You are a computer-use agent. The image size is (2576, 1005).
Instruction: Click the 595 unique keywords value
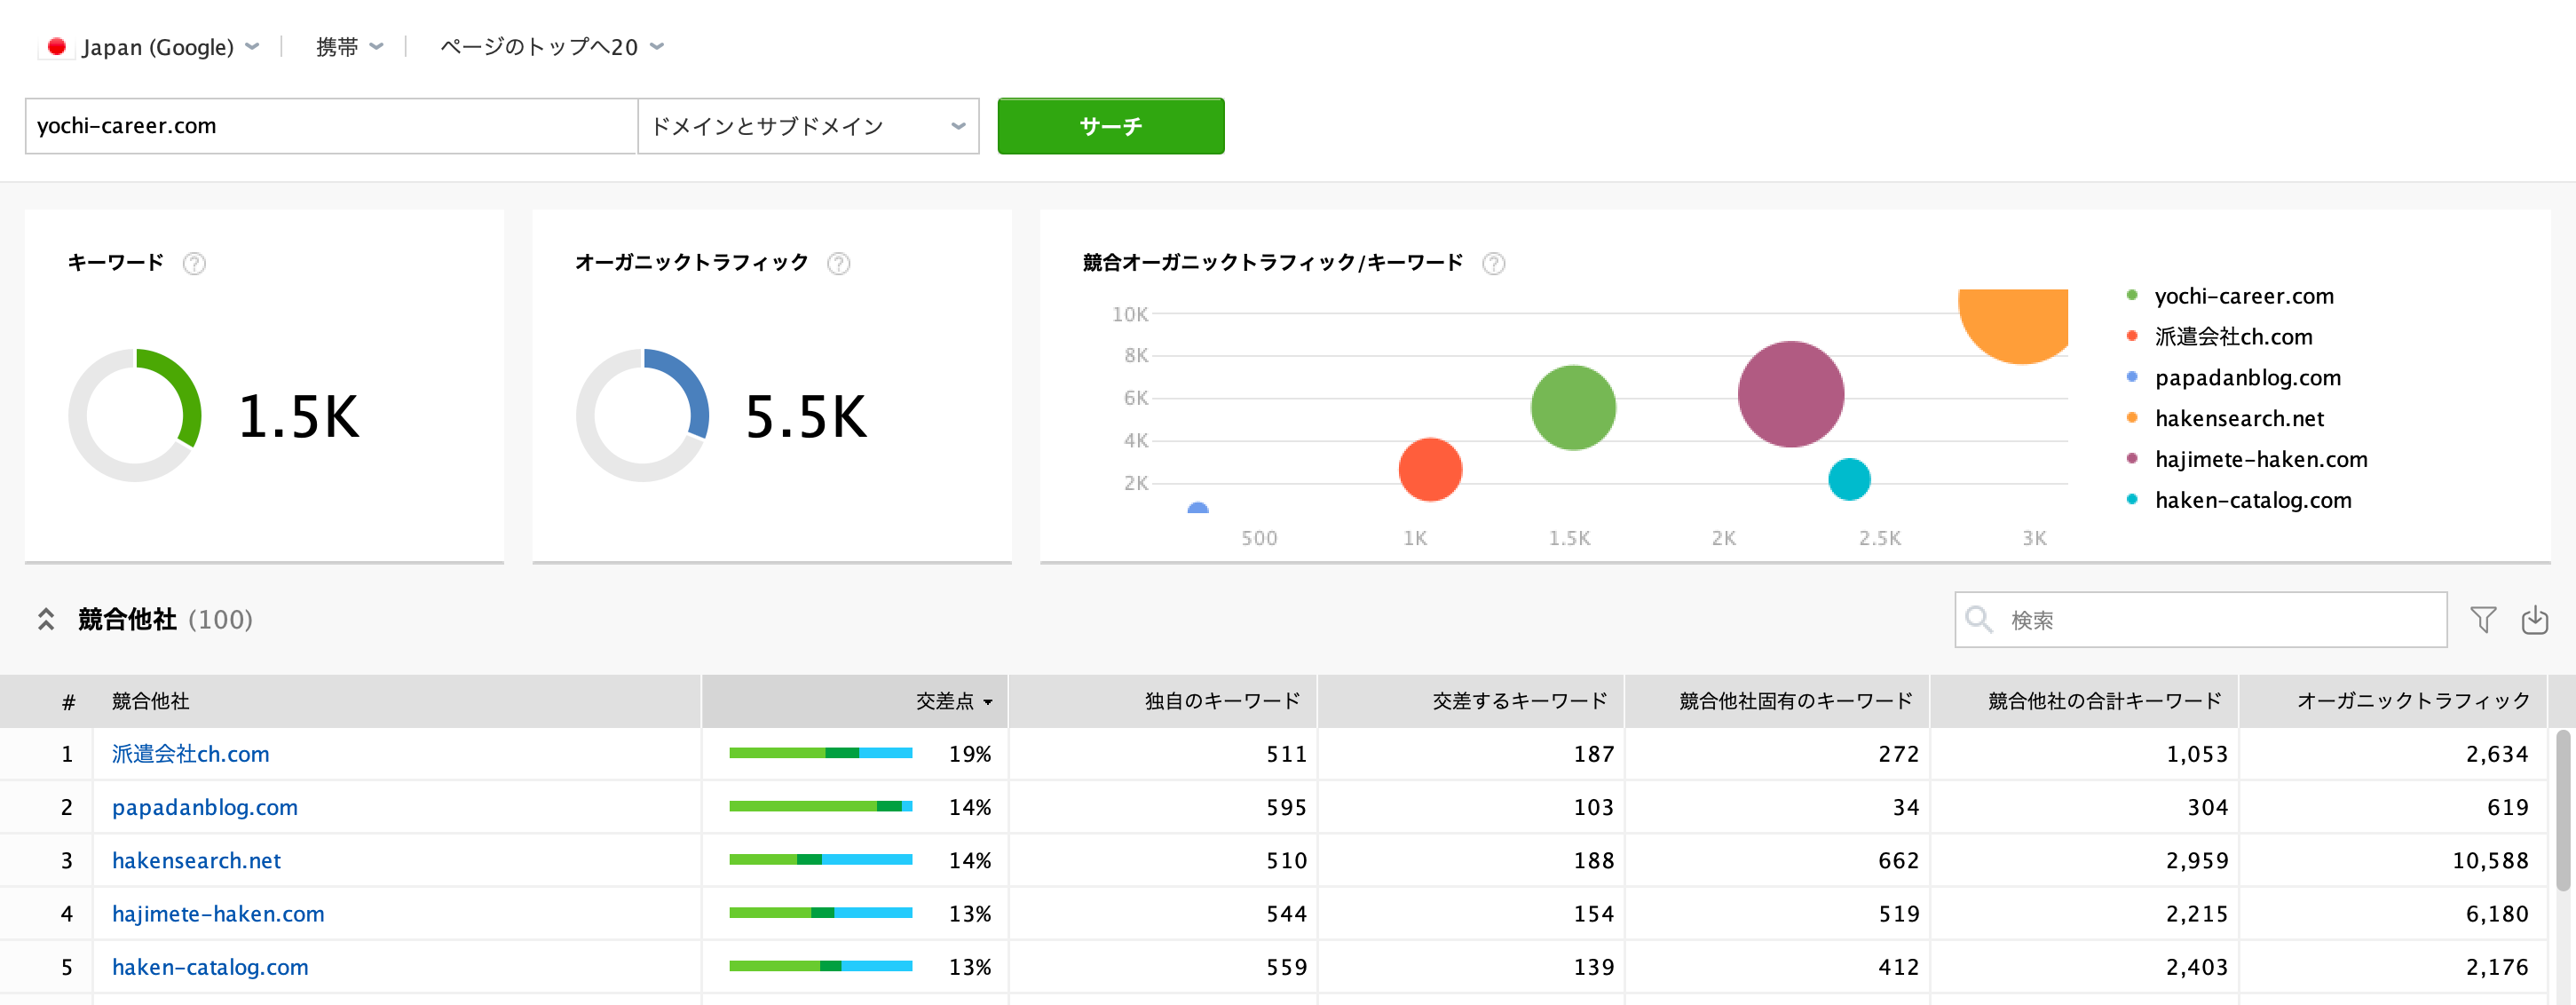[1286, 807]
